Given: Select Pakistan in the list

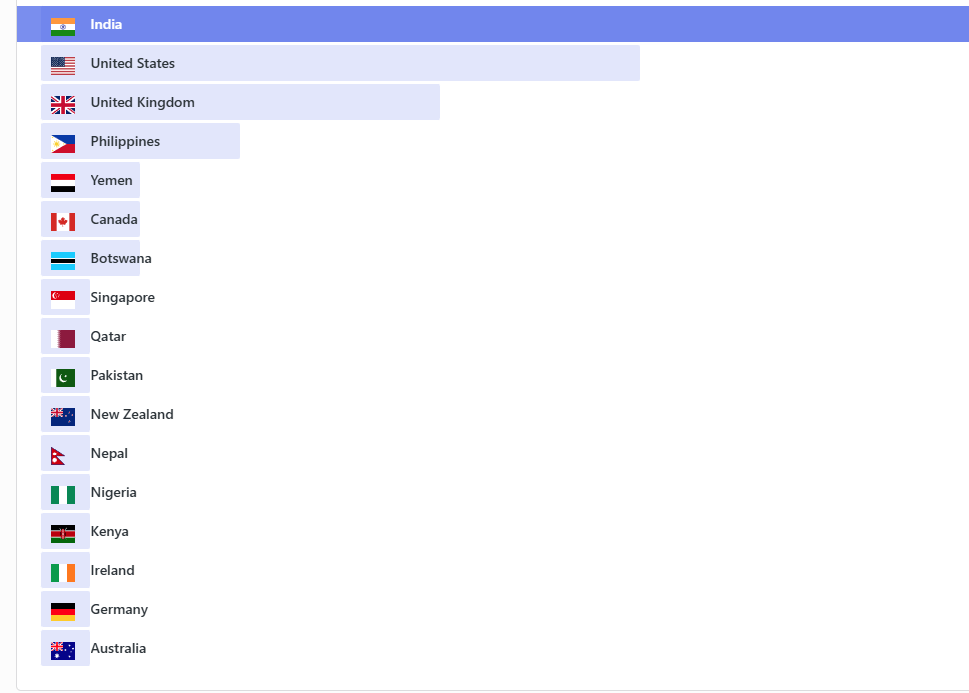Looking at the screenshot, I should point(116,376).
